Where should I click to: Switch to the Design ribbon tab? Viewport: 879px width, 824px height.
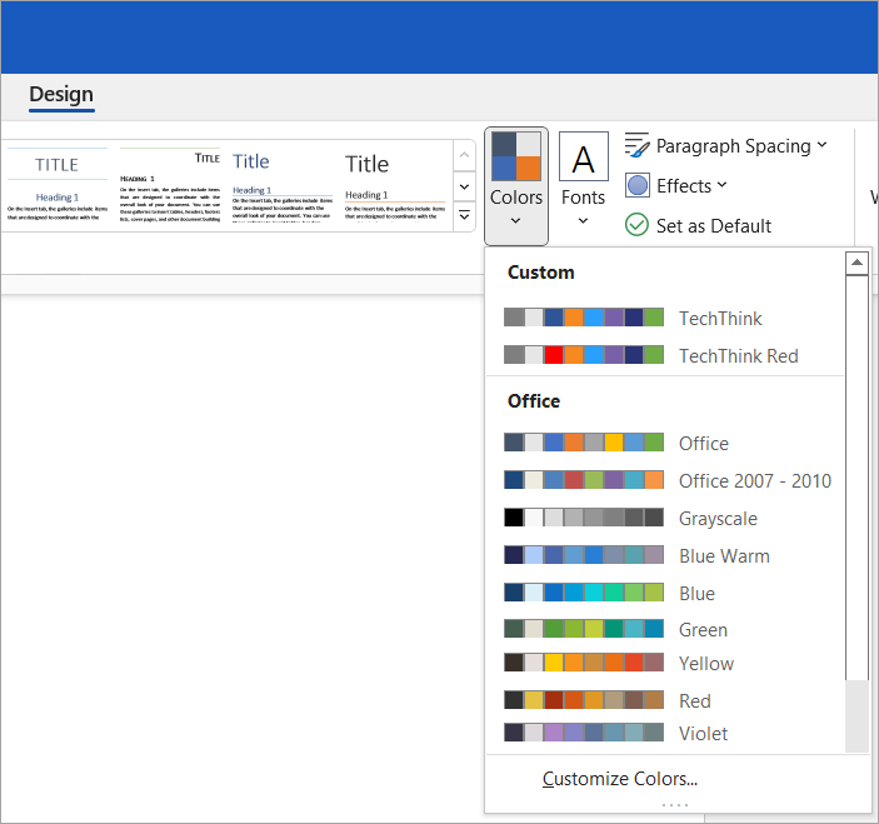[61, 95]
